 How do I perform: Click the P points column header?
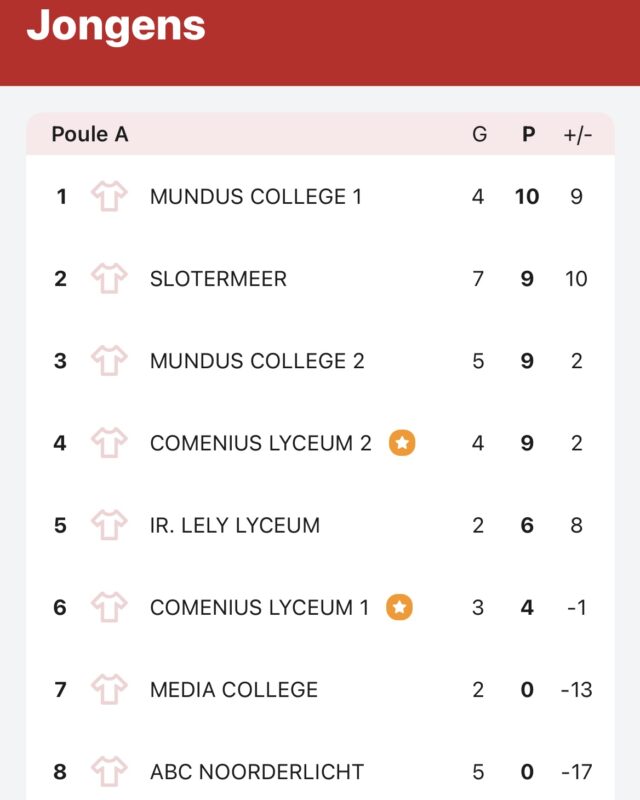(528, 134)
